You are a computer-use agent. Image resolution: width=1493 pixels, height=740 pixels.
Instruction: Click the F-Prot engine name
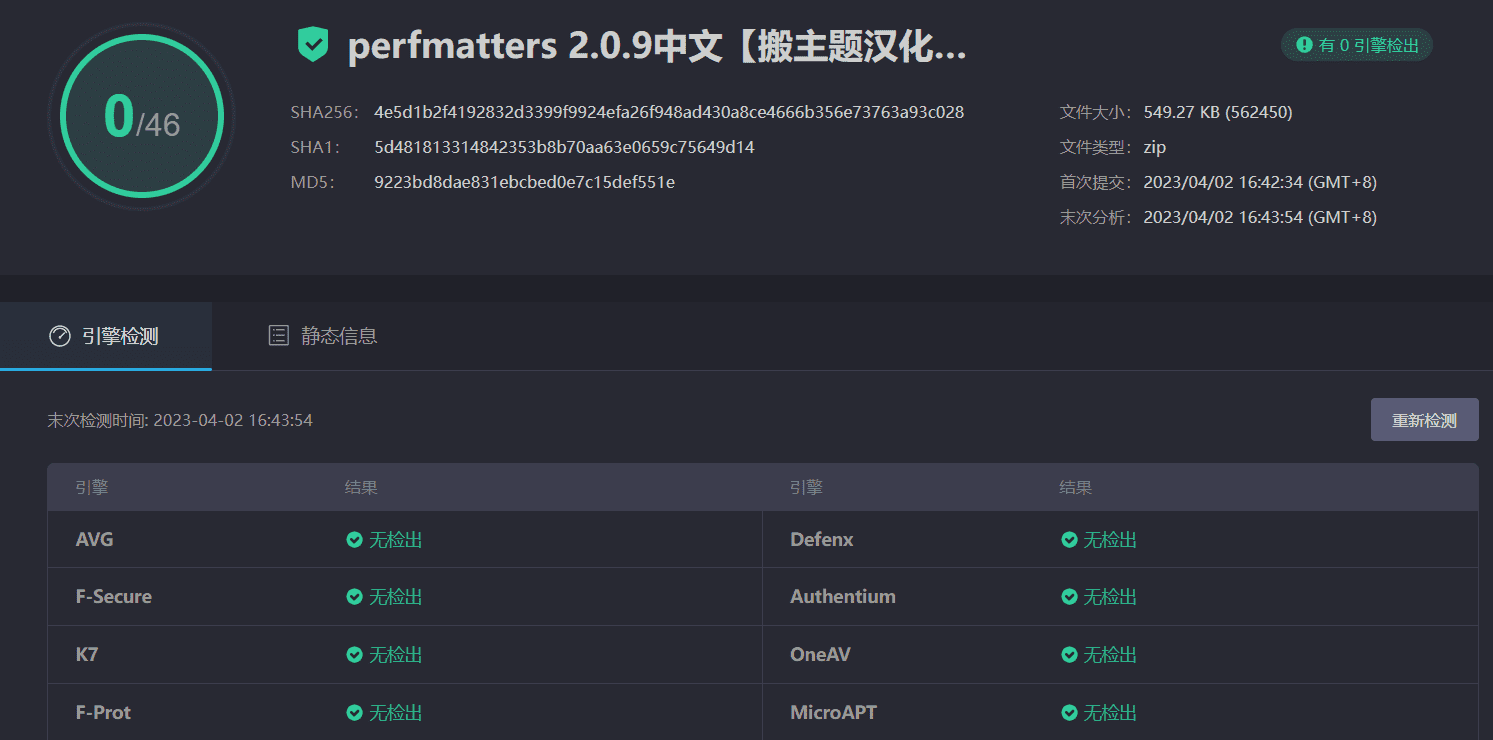(104, 713)
